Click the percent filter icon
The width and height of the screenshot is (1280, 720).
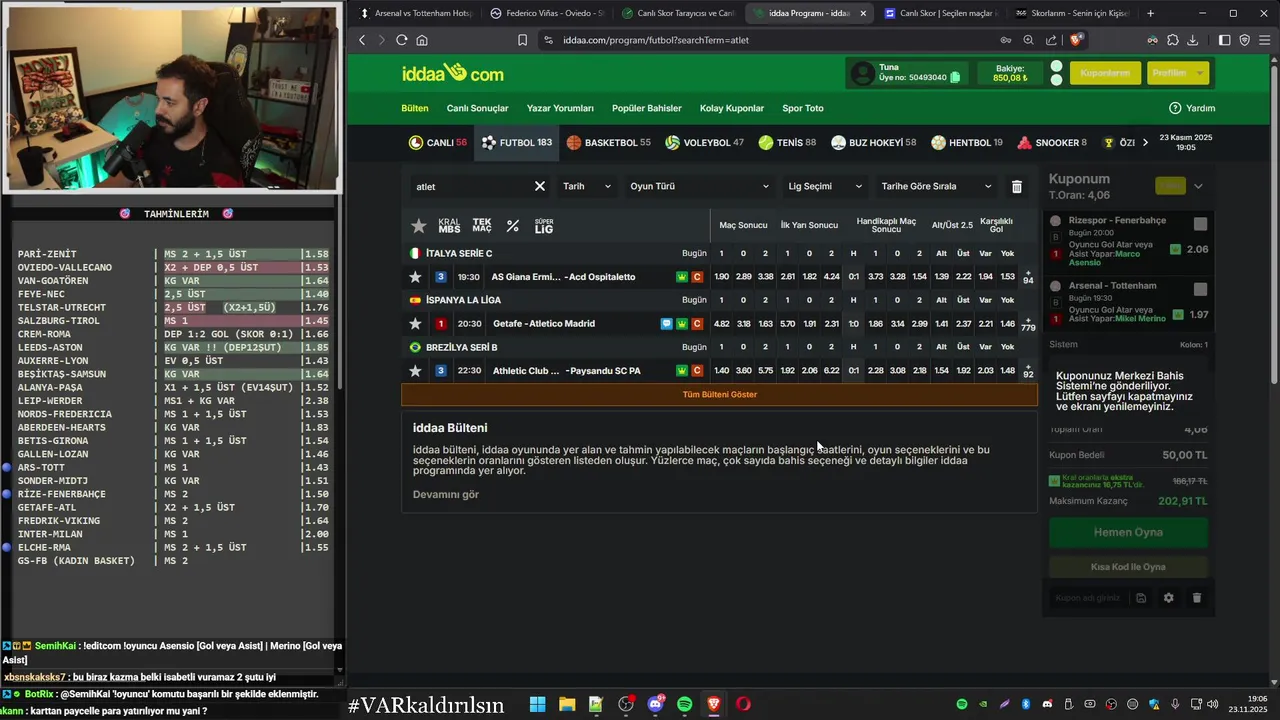513,226
